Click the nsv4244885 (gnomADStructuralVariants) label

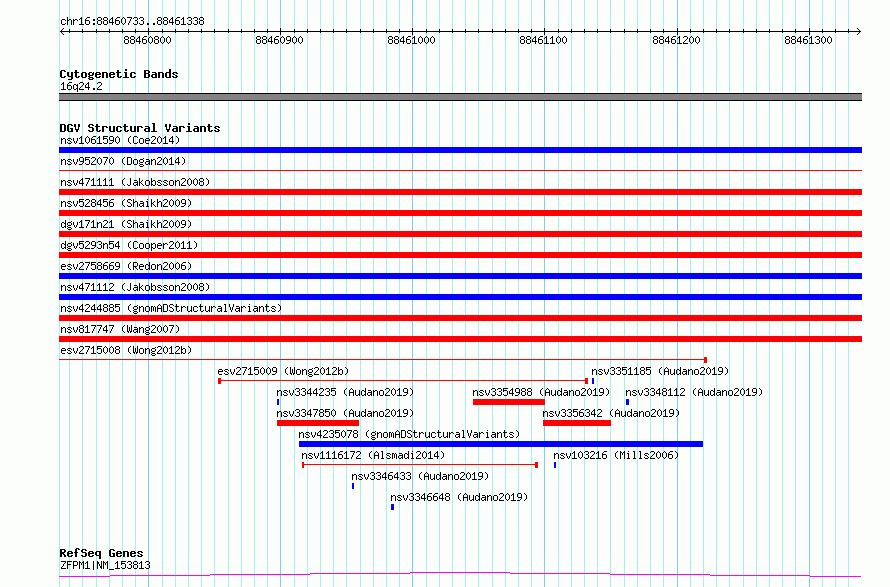[x=171, y=308]
